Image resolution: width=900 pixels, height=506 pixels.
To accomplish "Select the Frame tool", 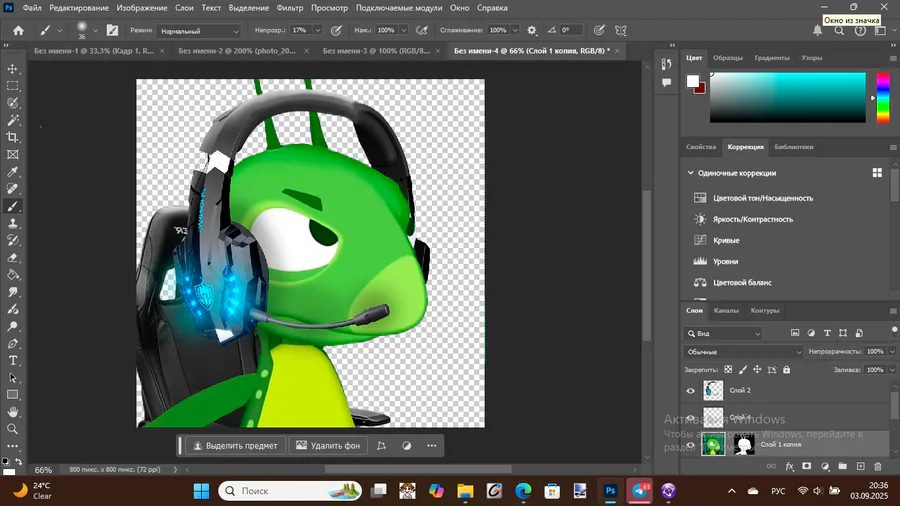I will (13, 155).
